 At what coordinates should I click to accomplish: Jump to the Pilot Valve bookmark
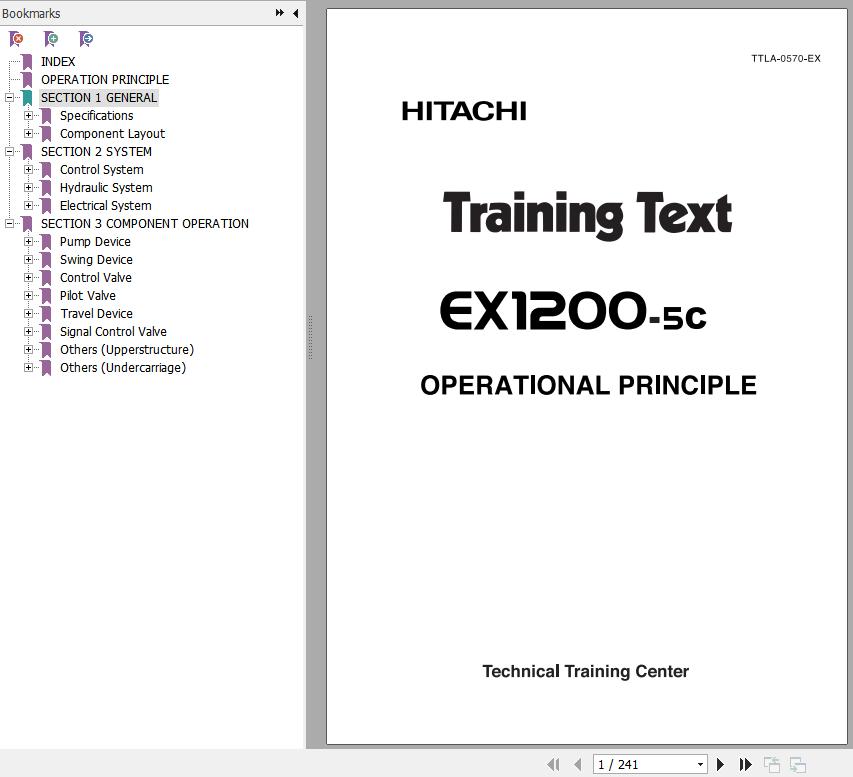coord(88,295)
